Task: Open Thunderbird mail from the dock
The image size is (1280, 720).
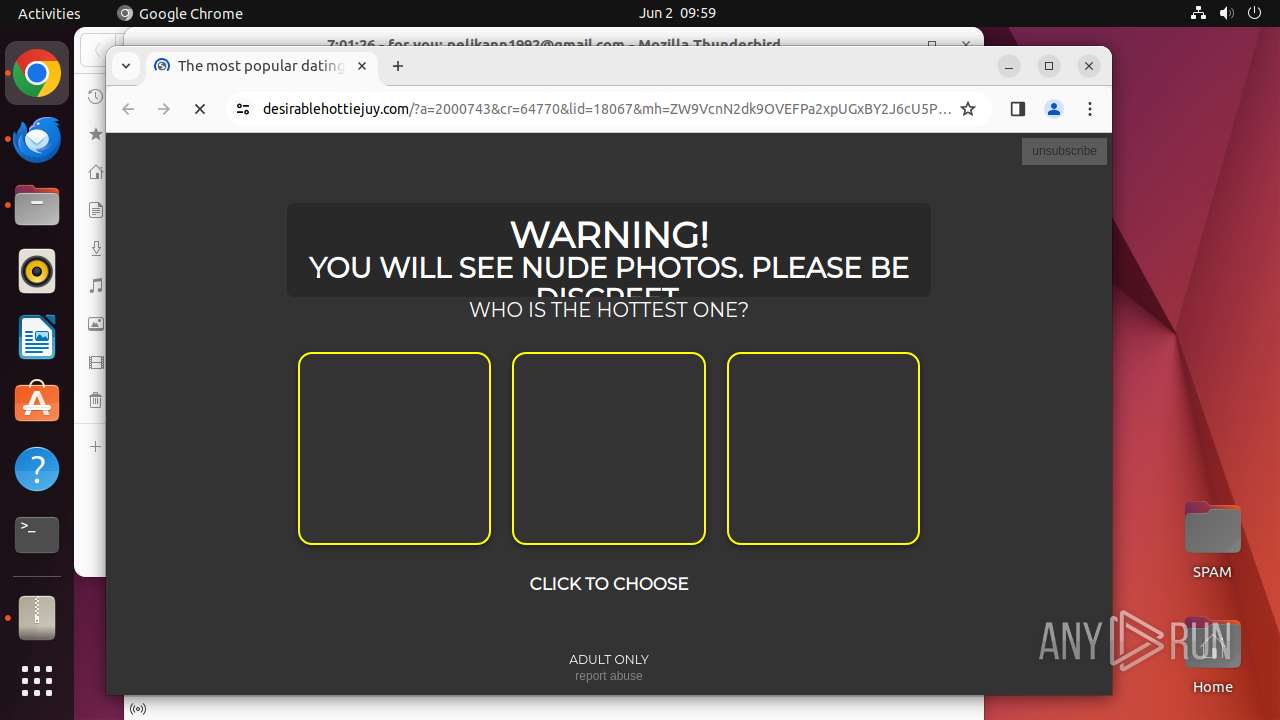Action: tap(37, 140)
